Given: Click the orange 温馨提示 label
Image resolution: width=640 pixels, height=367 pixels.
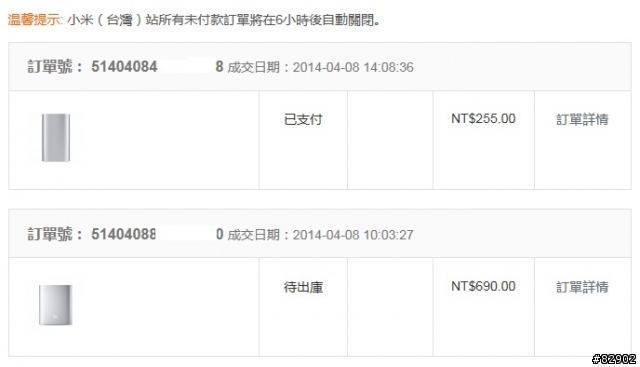Looking at the screenshot, I should click(x=34, y=20).
